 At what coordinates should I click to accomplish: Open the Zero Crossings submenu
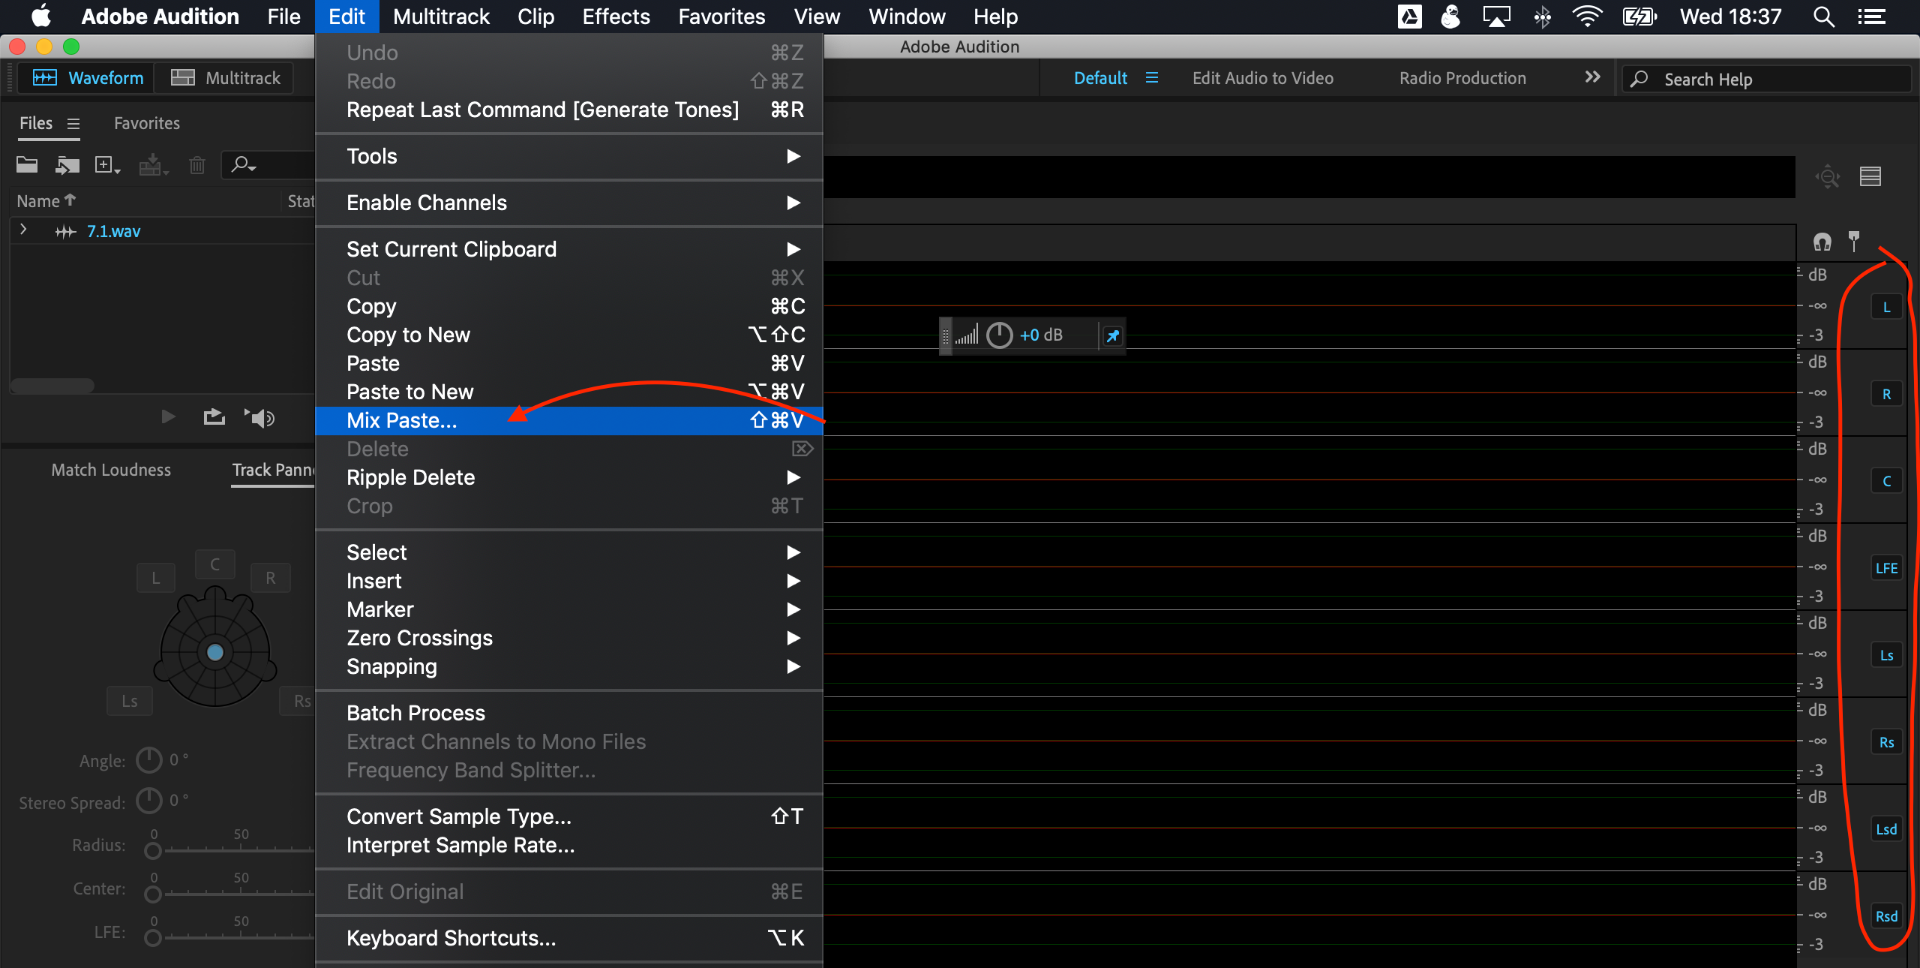[569, 639]
